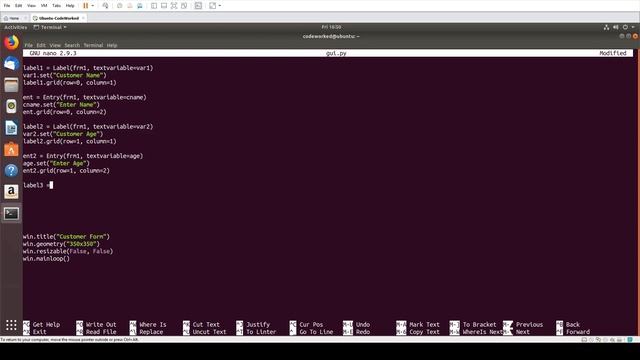This screenshot has height=360, width=640.
Task: Click the line var2.set("Customer Age")
Action: point(63,134)
